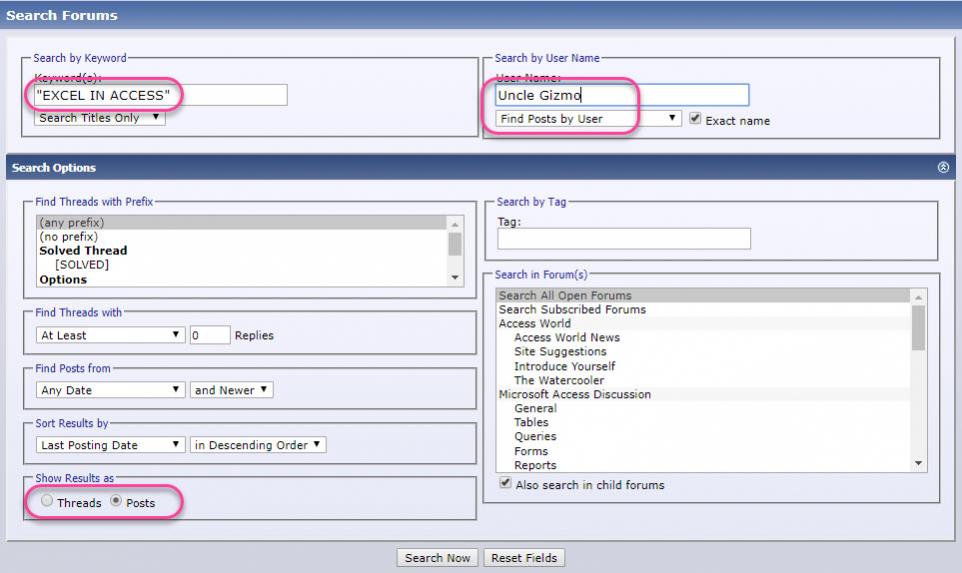The image size is (962, 573).
Task: Select The Watercooler forum
Action: [x=704, y=380]
